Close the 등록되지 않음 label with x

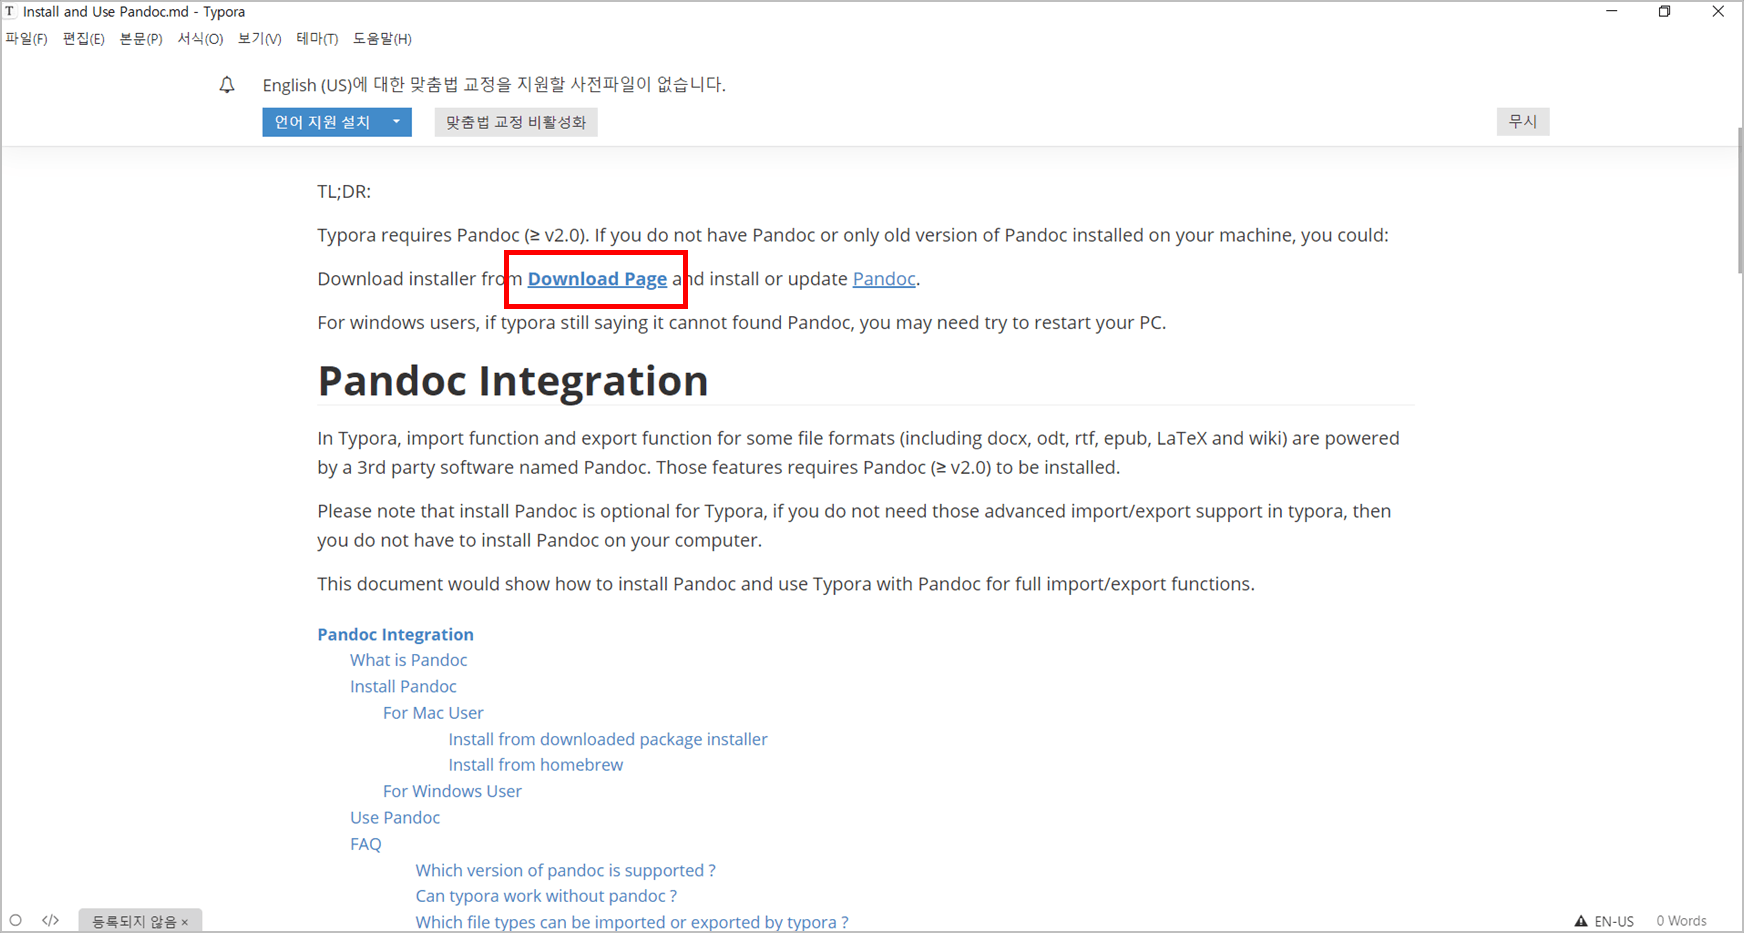tap(185, 922)
